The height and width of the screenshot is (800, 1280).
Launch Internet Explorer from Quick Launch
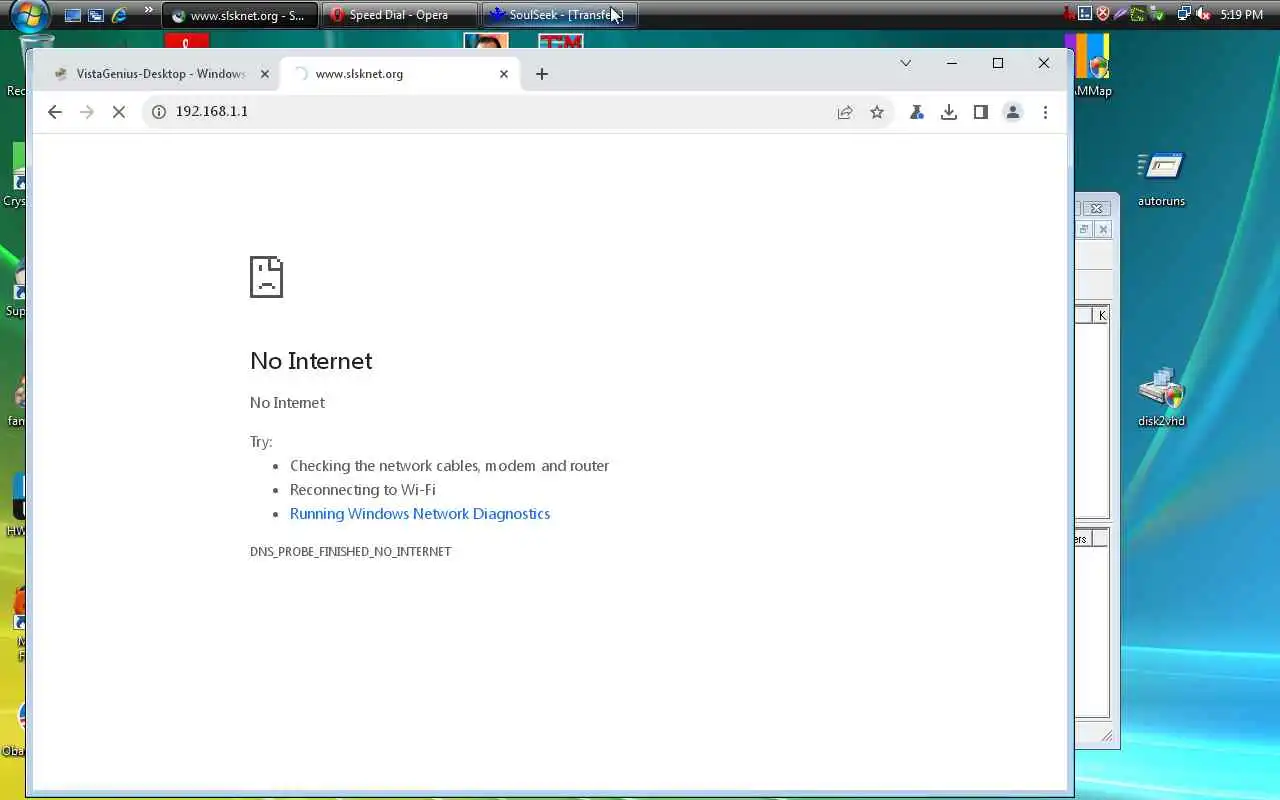[119, 15]
